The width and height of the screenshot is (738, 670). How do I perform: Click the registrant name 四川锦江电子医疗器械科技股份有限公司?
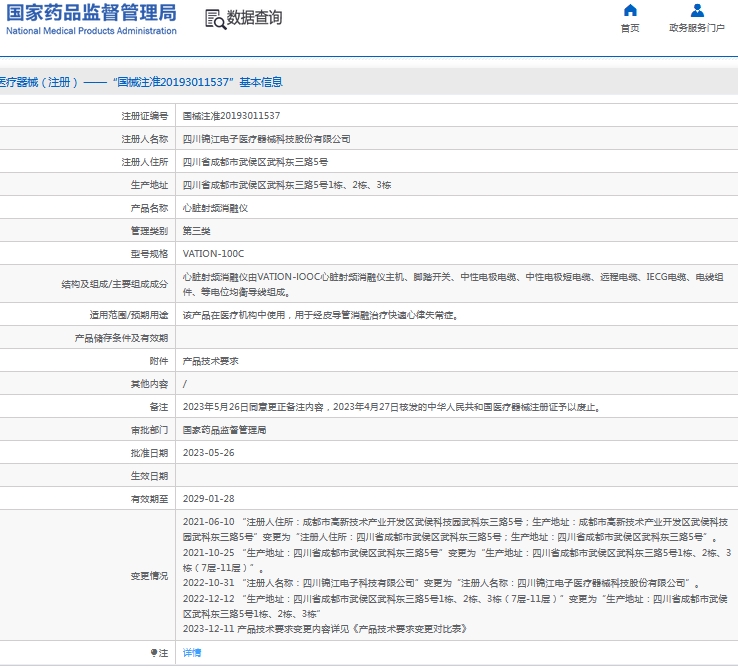[x=266, y=139]
